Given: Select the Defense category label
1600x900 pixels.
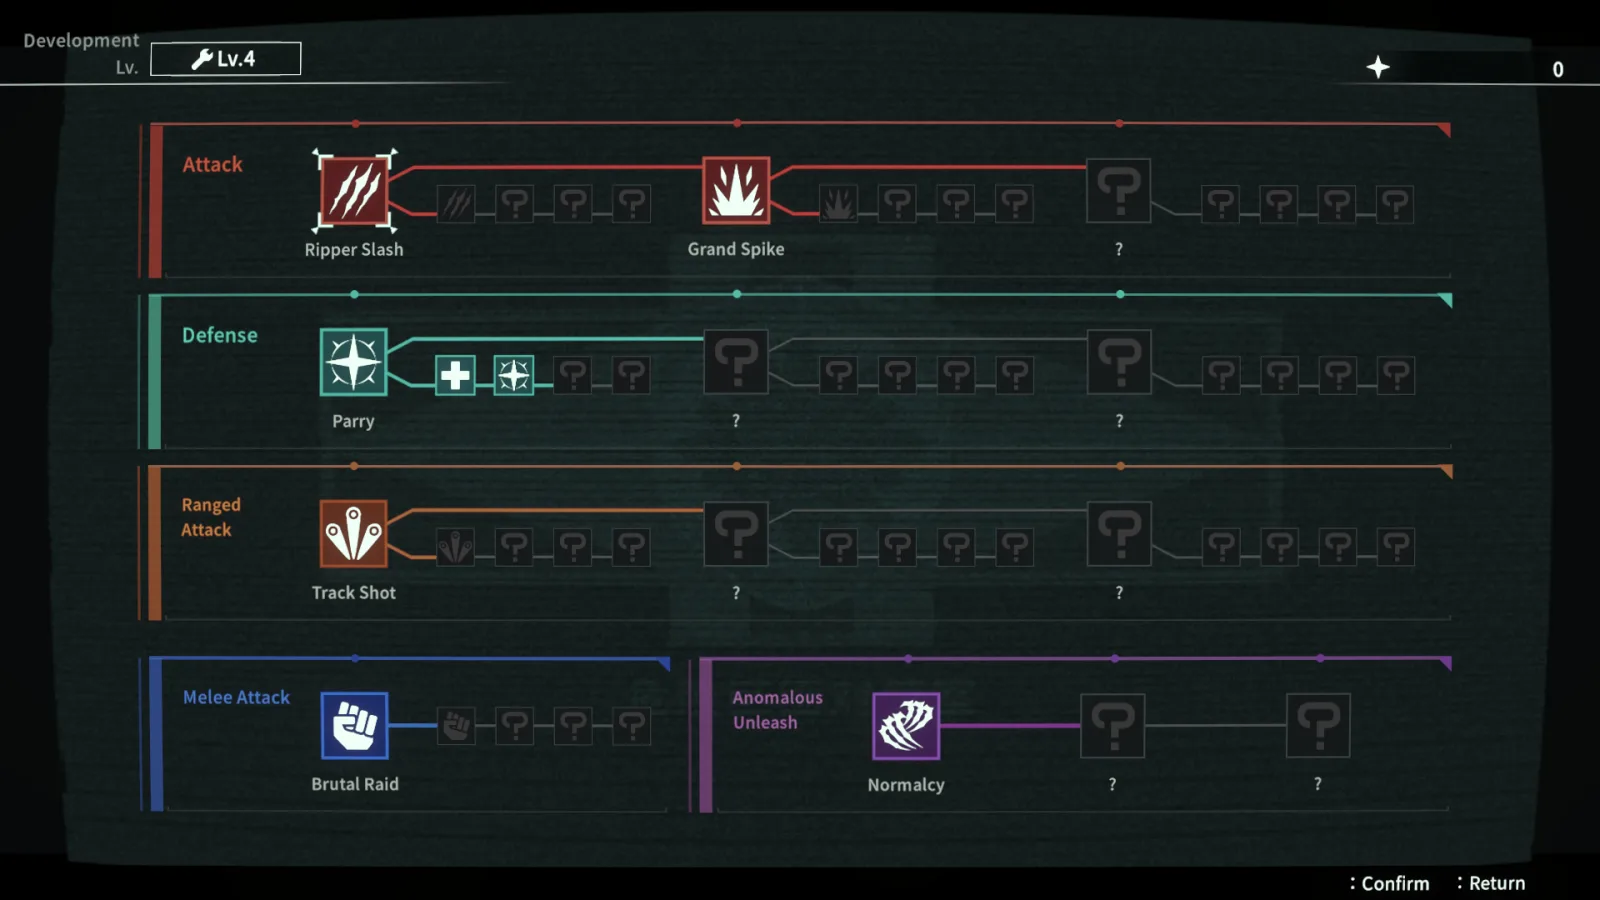Looking at the screenshot, I should (220, 335).
